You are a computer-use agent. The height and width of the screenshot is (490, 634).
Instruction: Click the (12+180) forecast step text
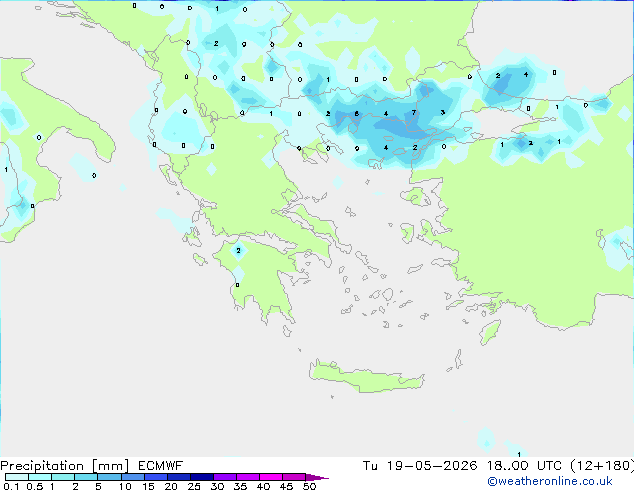coord(602,466)
